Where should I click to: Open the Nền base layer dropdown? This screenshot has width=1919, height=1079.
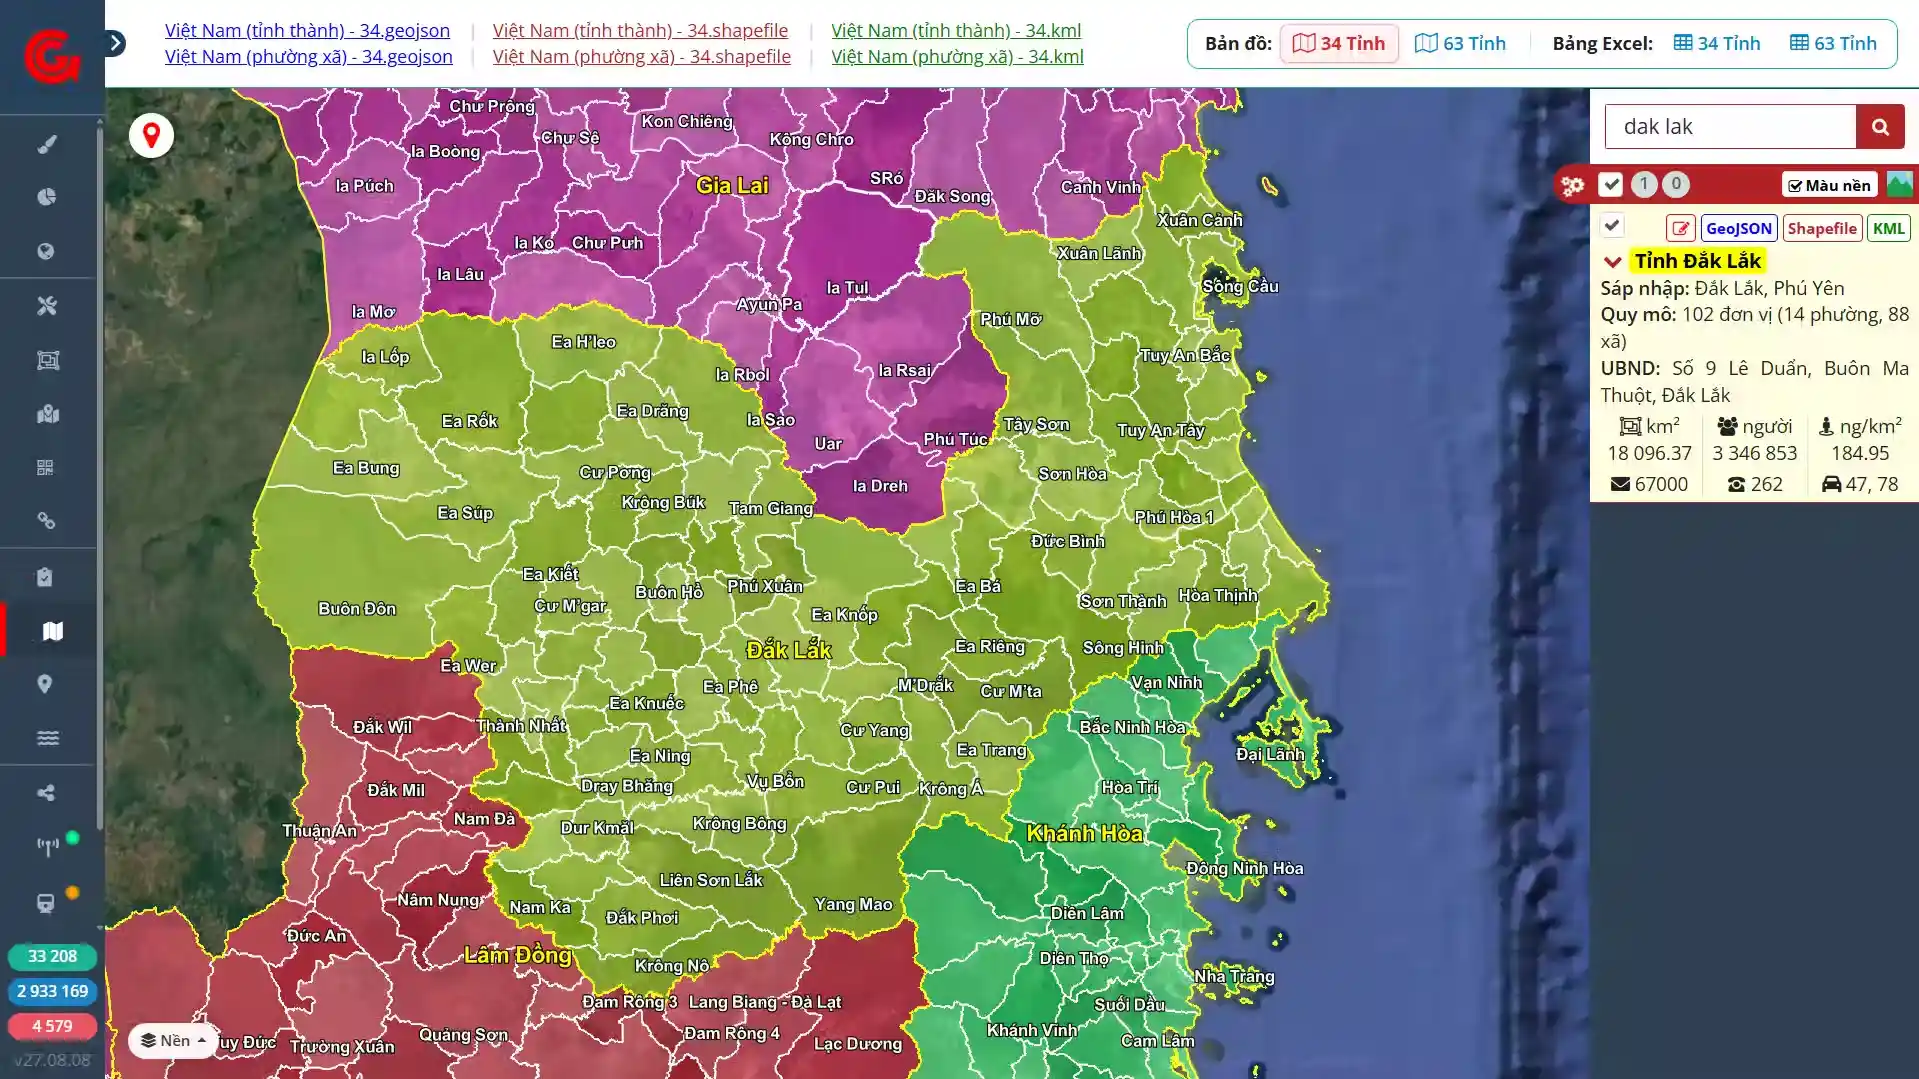point(173,1040)
